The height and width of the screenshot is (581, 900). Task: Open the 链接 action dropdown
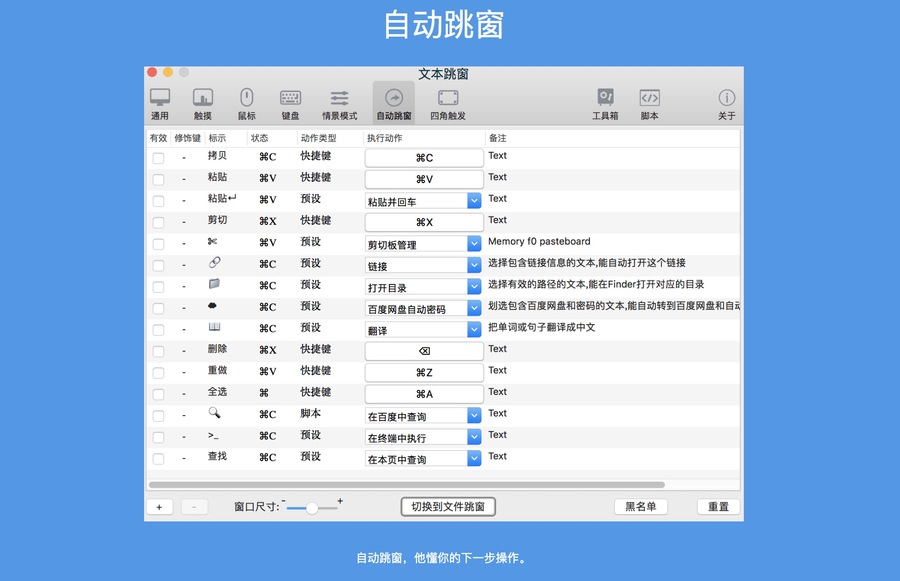[x=474, y=265]
